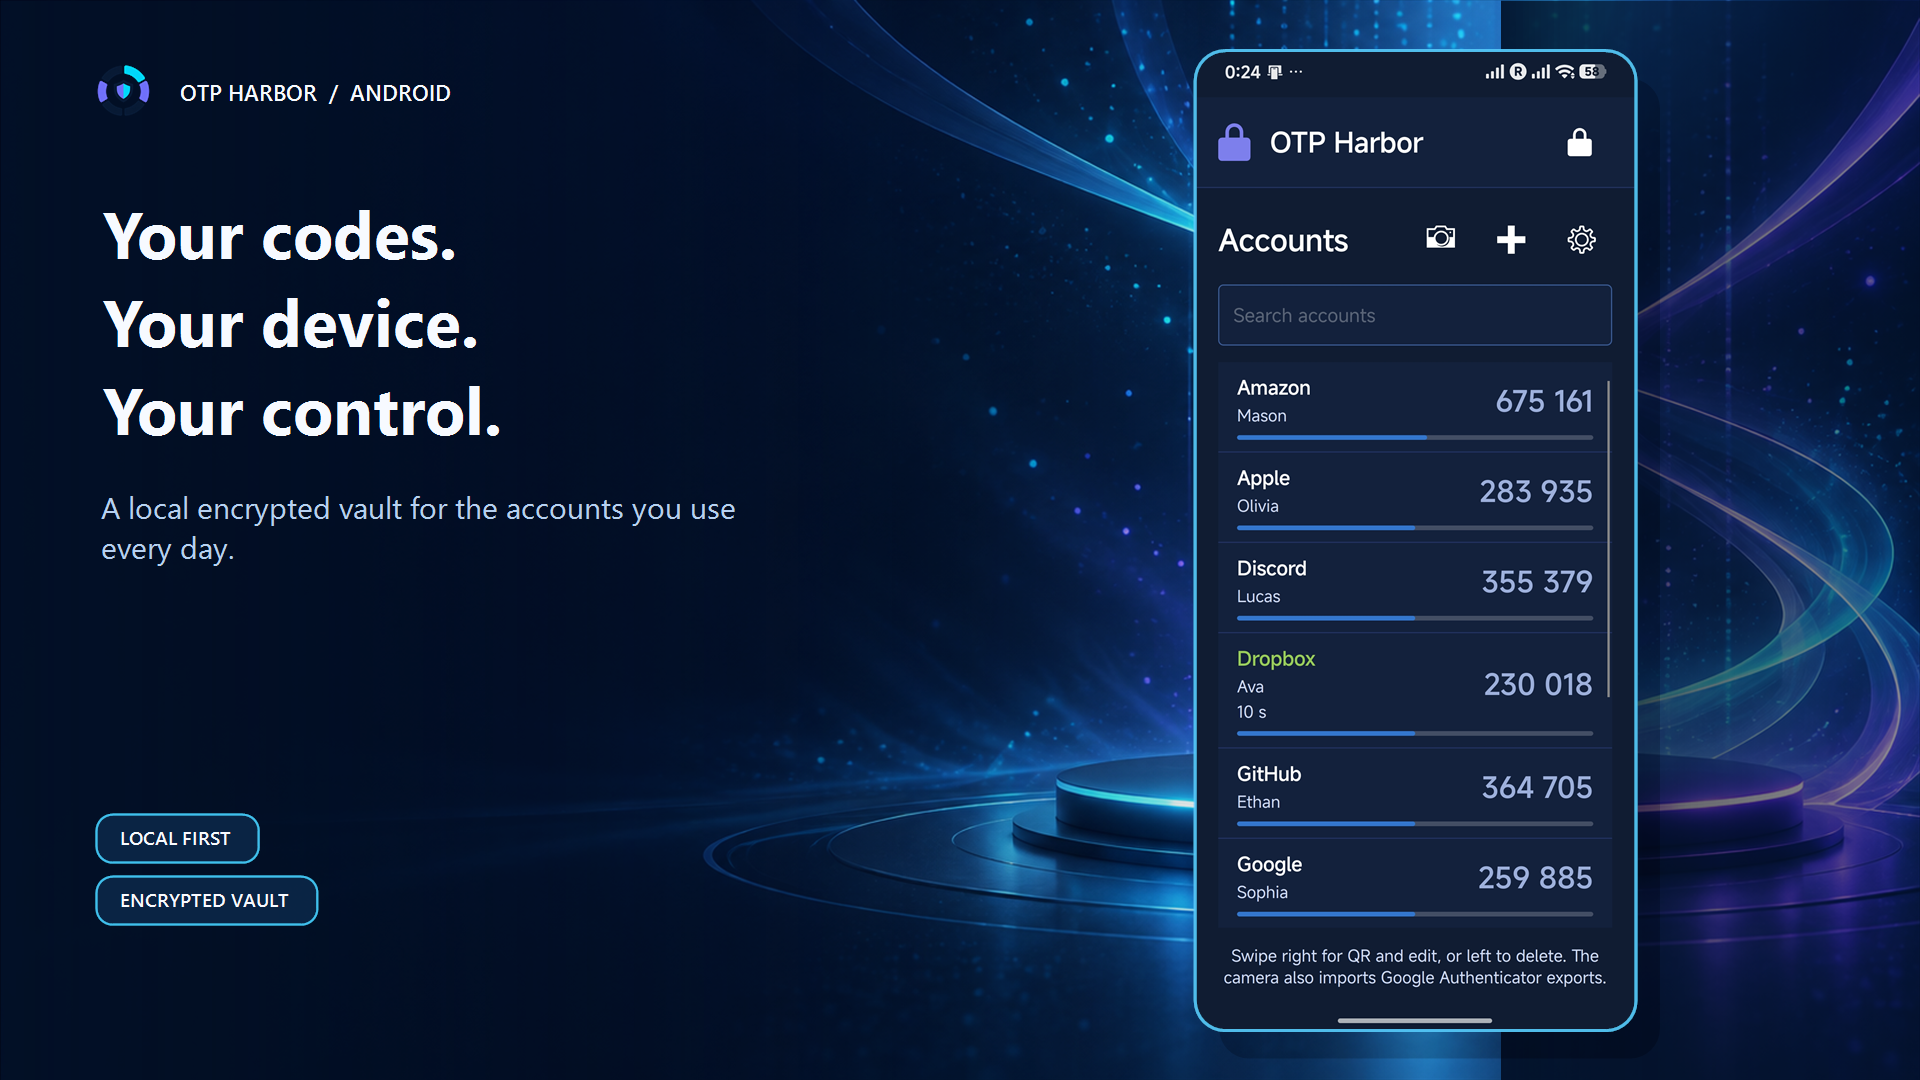Open settings via gear icon

(x=1581, y=240)
